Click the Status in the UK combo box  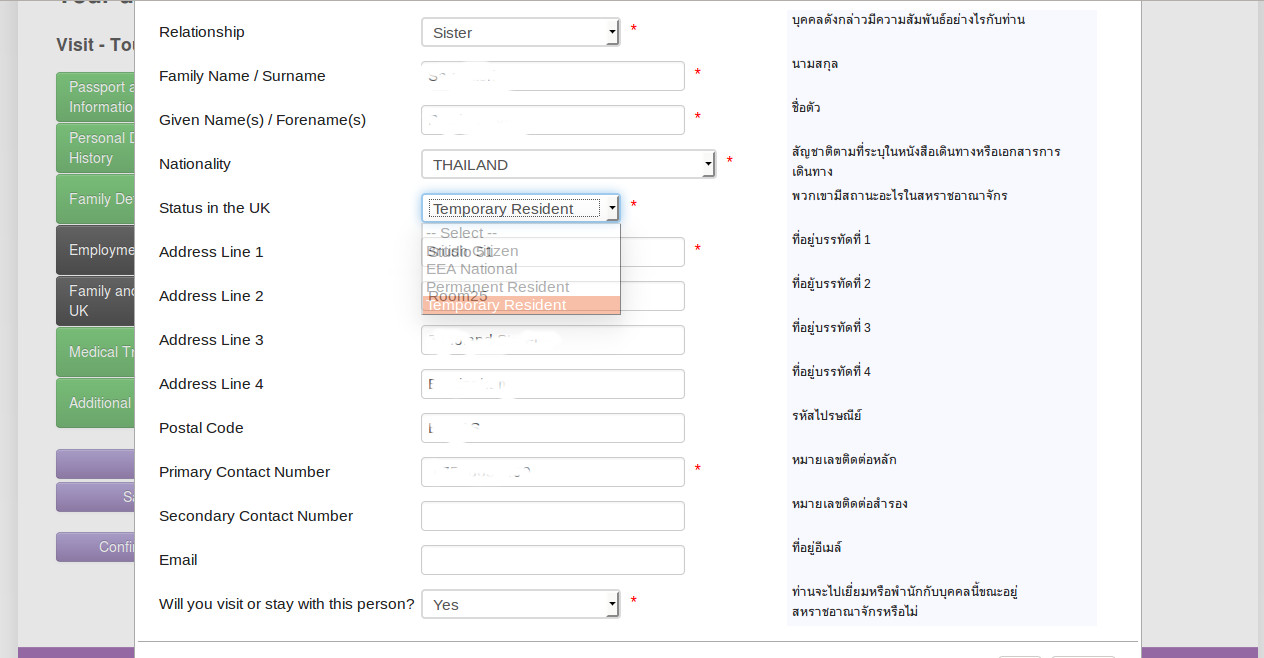(x=520, y=209)
